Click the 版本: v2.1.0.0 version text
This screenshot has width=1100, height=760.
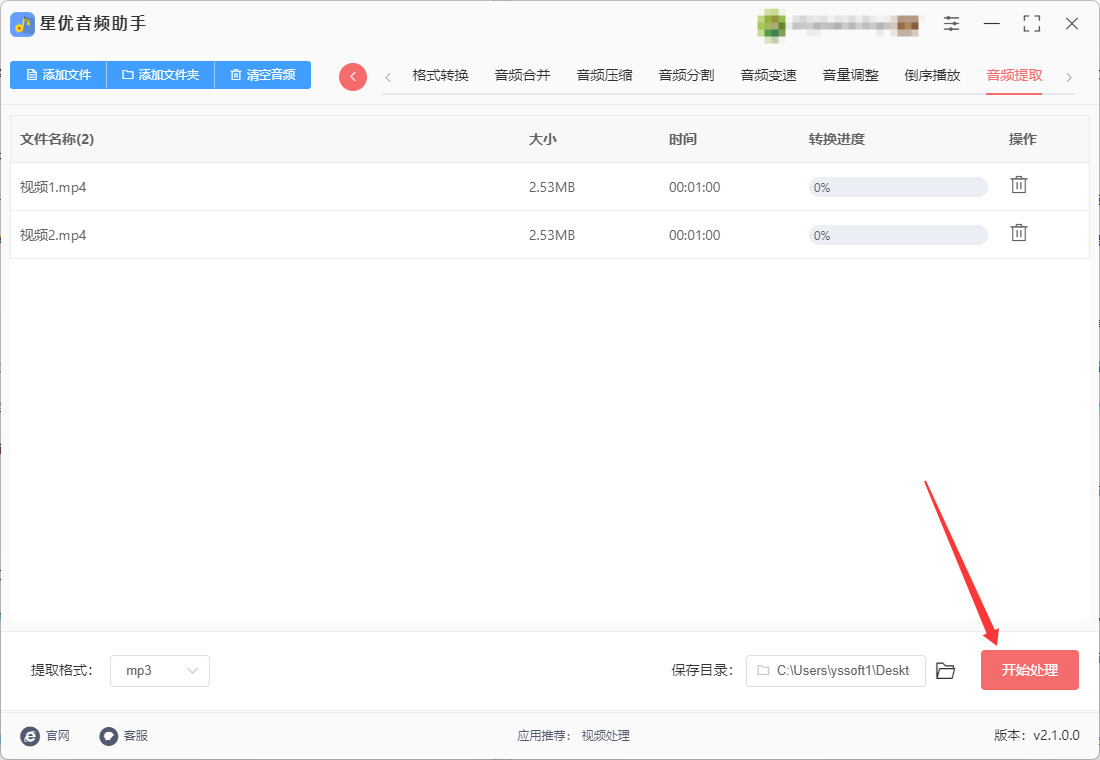click(x=1037, y=735)
